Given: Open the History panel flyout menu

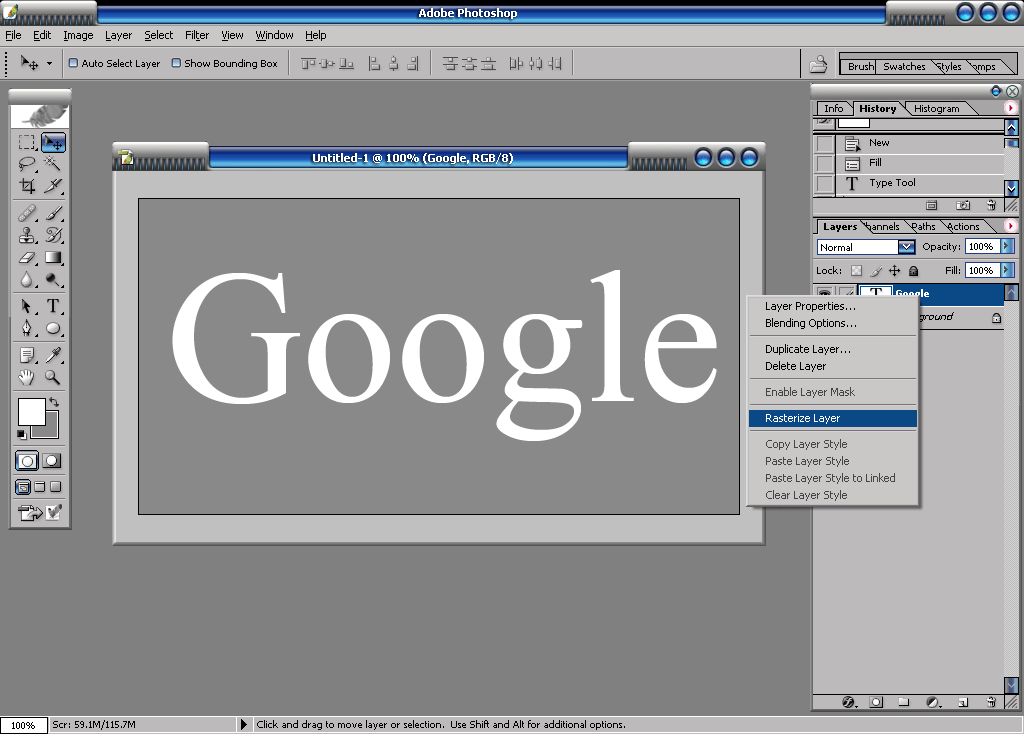Looking at the screenshot, I should pos(1010,108).
